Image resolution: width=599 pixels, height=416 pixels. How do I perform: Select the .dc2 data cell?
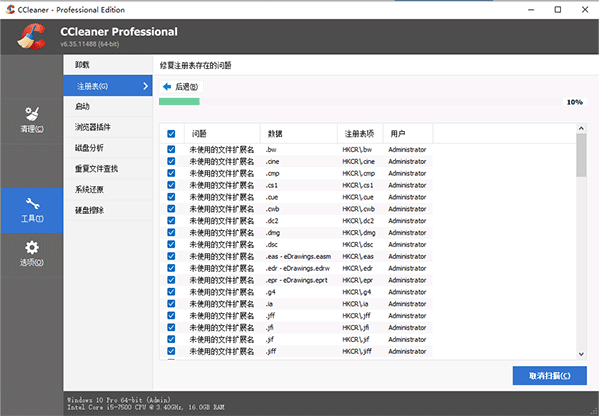[272, 221]
